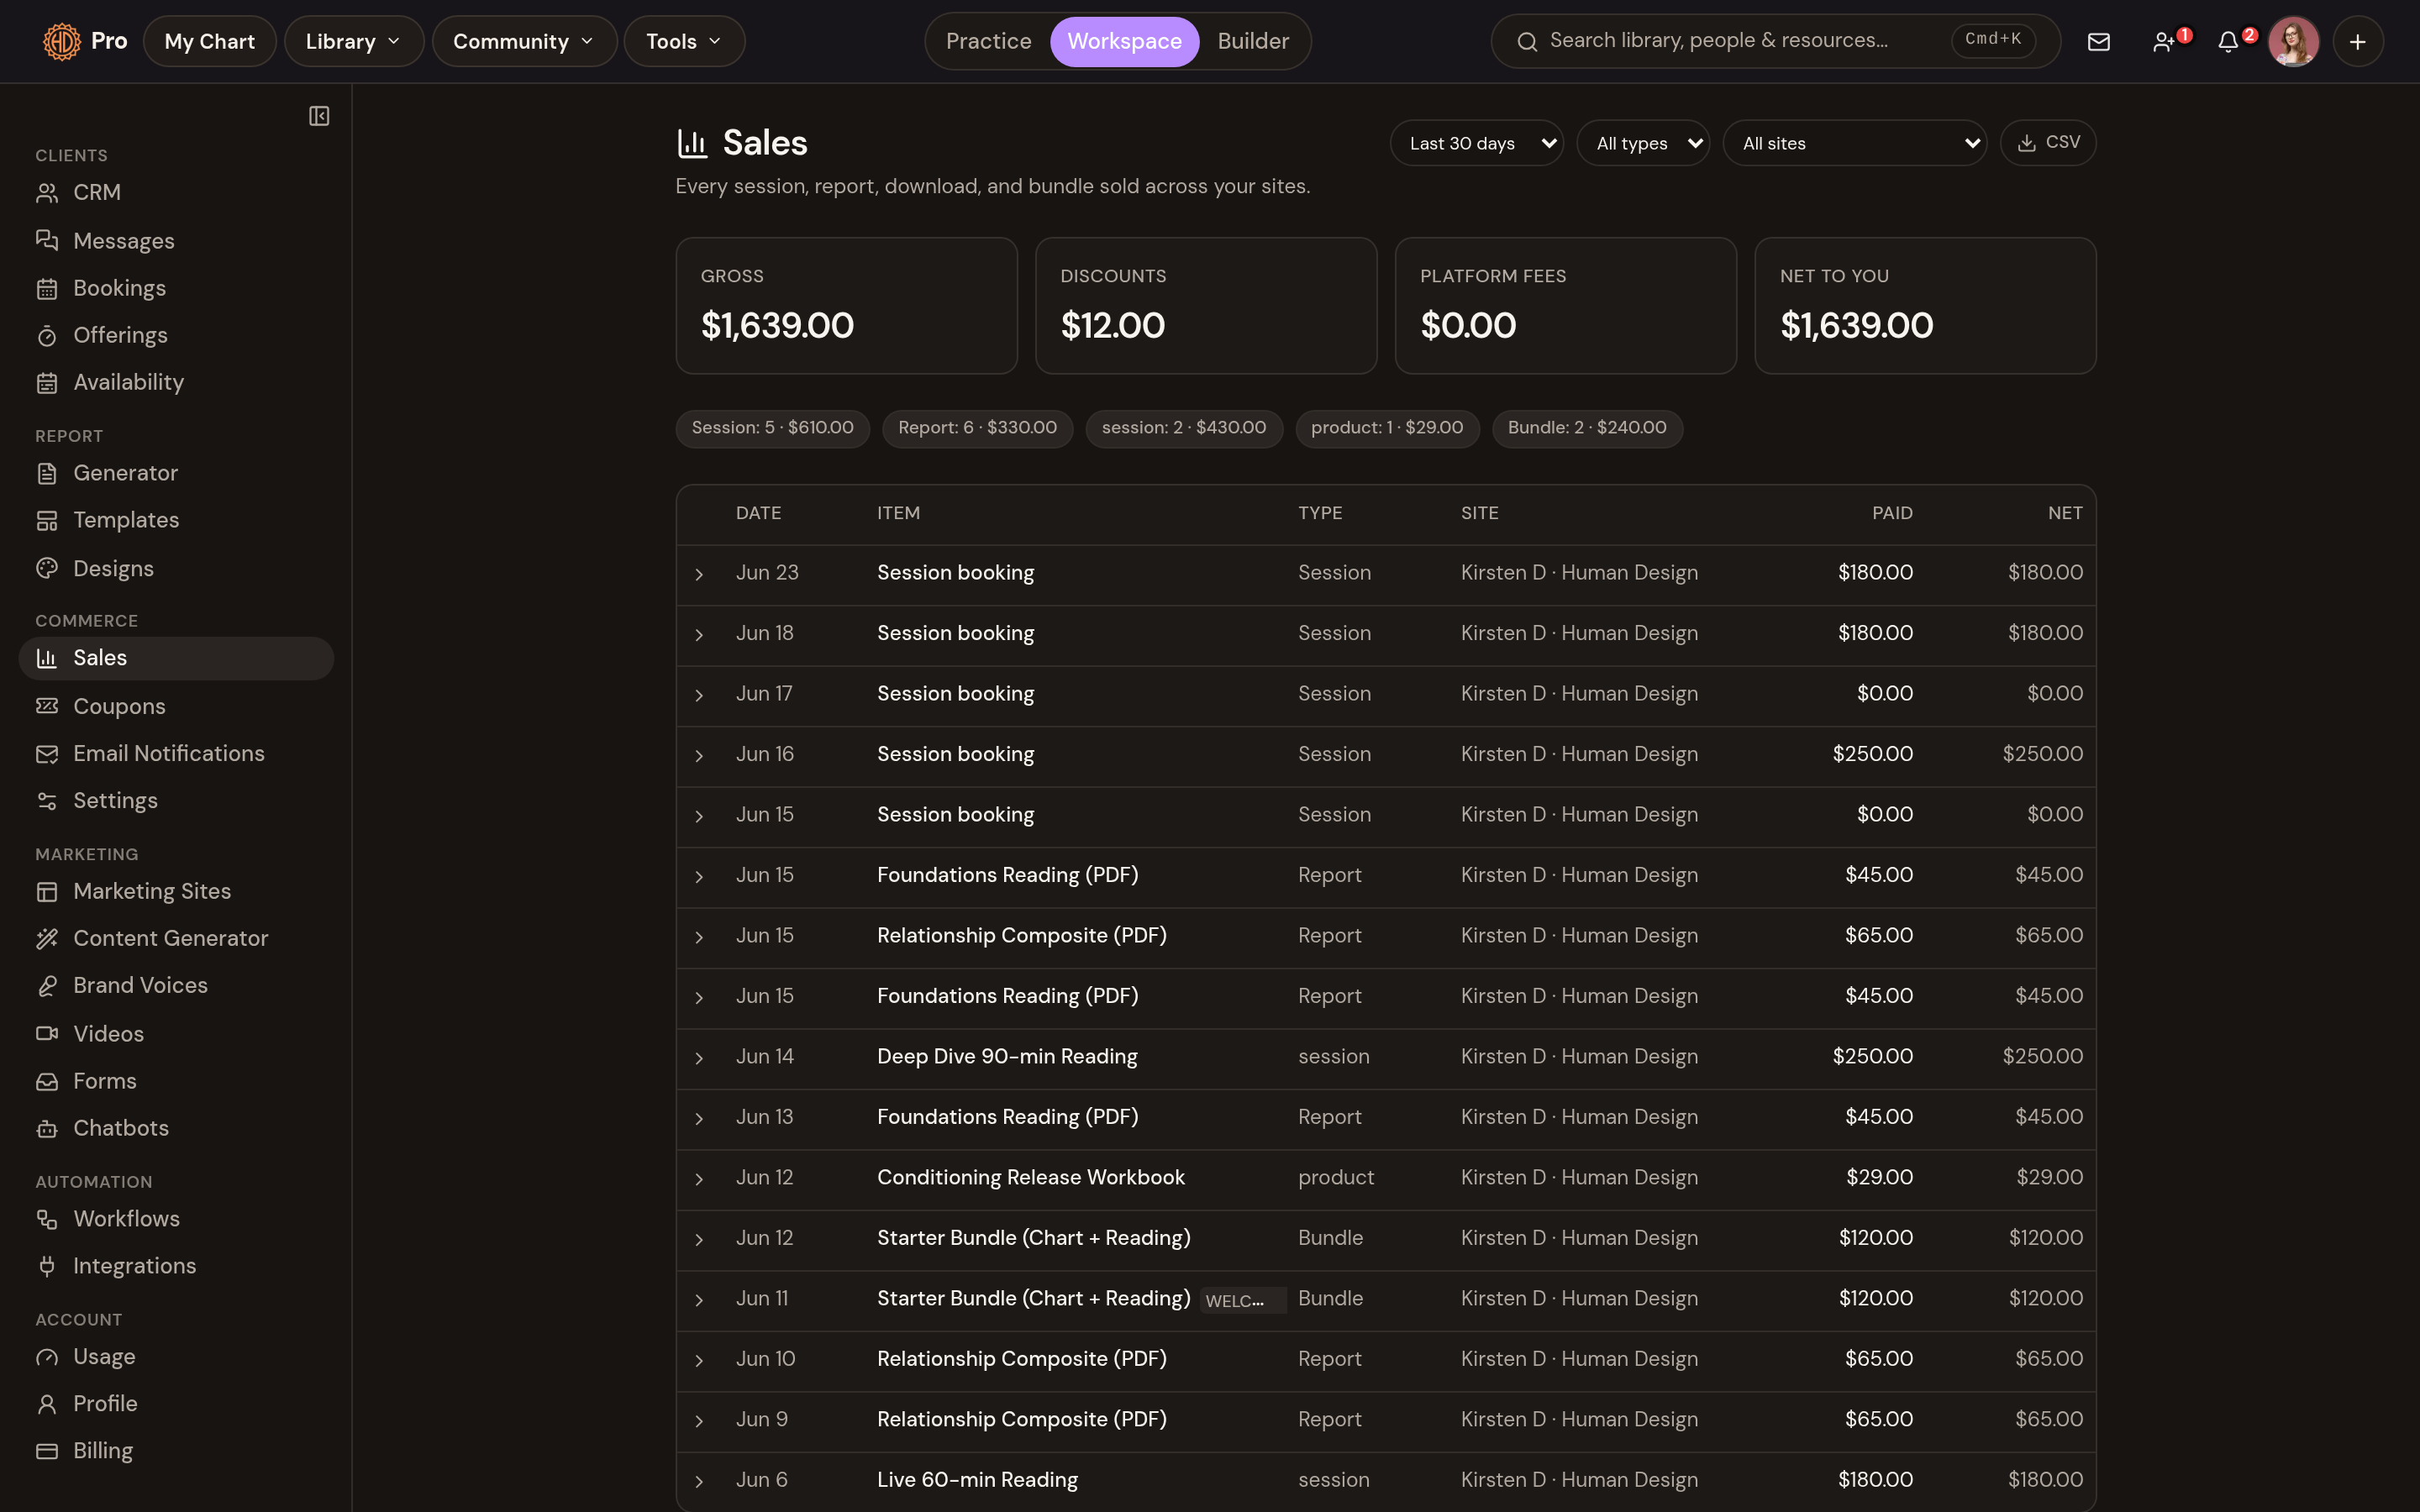
Task: Expand the Jun 6 Live 60-min Reading row
Action: click(x=699, y=1481)
